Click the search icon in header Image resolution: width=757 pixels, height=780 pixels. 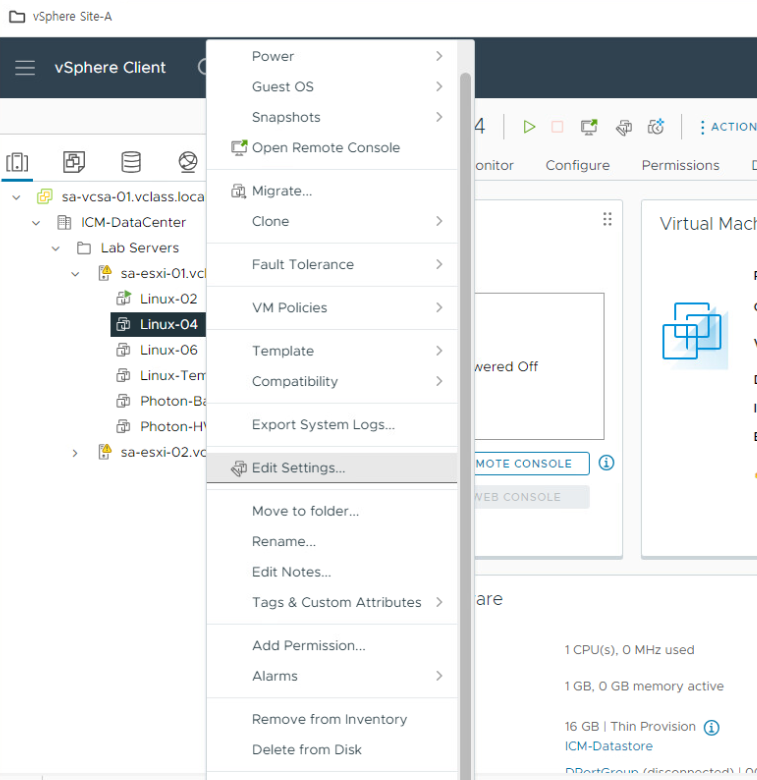202,67
